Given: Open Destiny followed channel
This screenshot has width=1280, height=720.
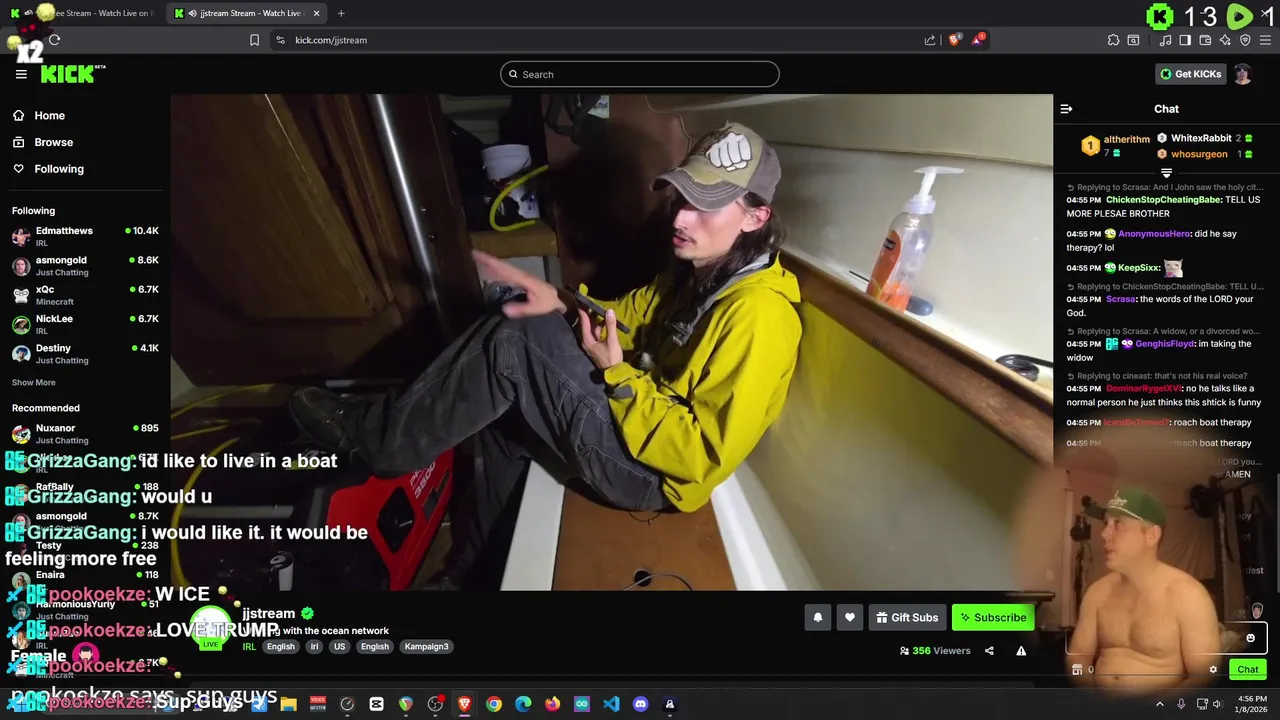Looking at the screenshot, I should [x=85, y=353].
